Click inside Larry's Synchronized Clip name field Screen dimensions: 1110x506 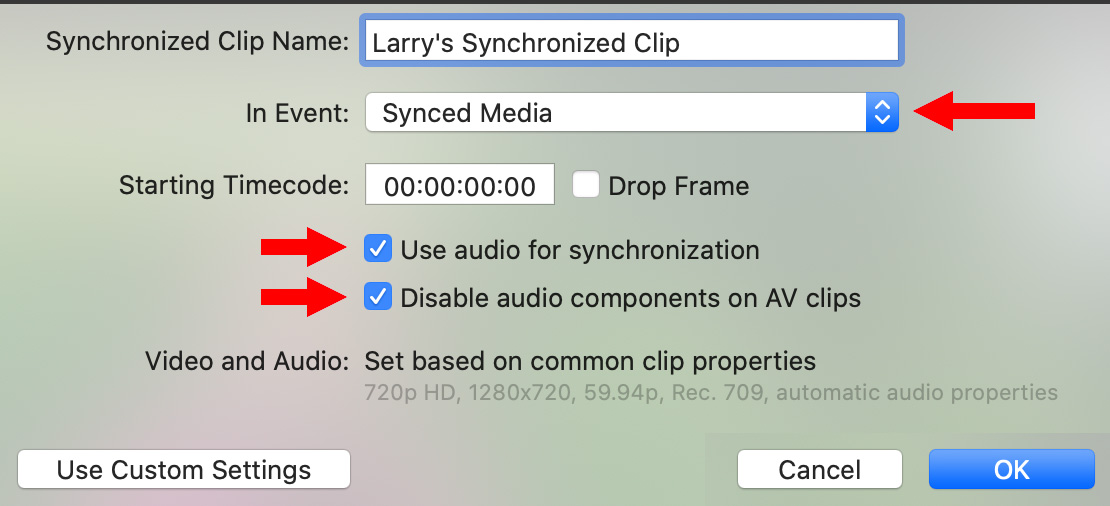click(x=632, y=42)
